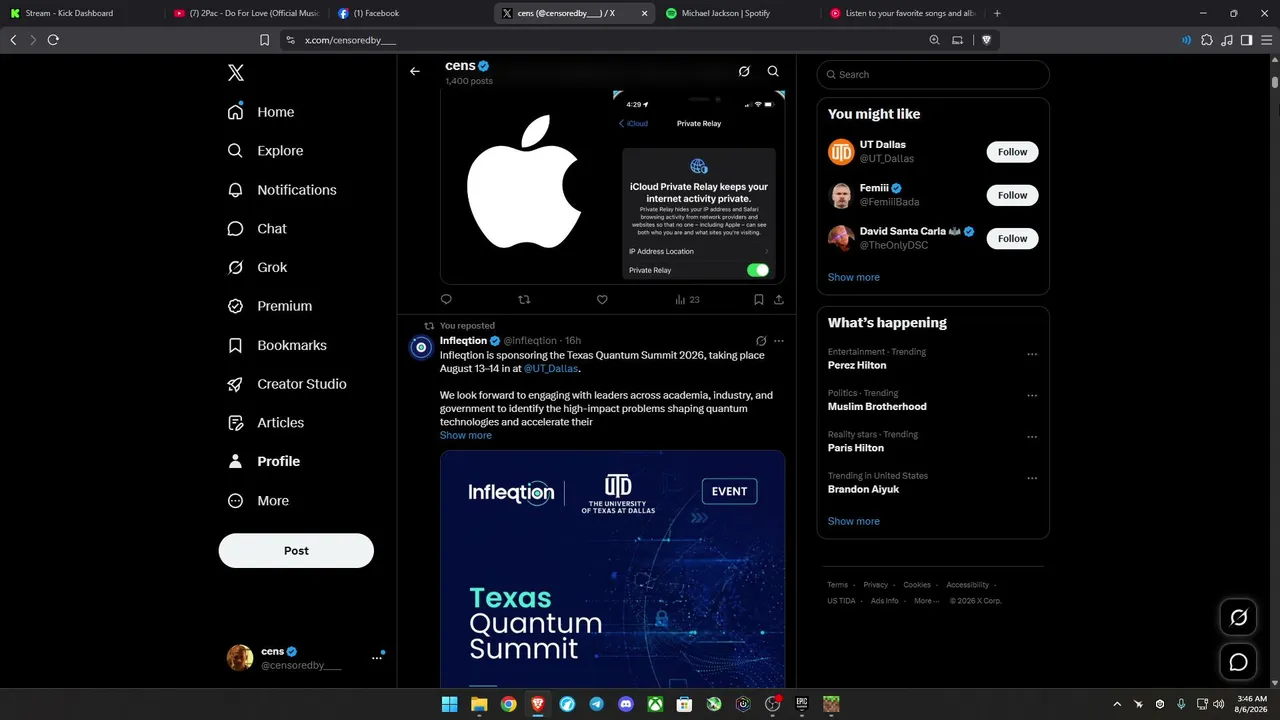Open more options on Infleqtion post
The image size is (1280, 720).
[x=779, y=341]
